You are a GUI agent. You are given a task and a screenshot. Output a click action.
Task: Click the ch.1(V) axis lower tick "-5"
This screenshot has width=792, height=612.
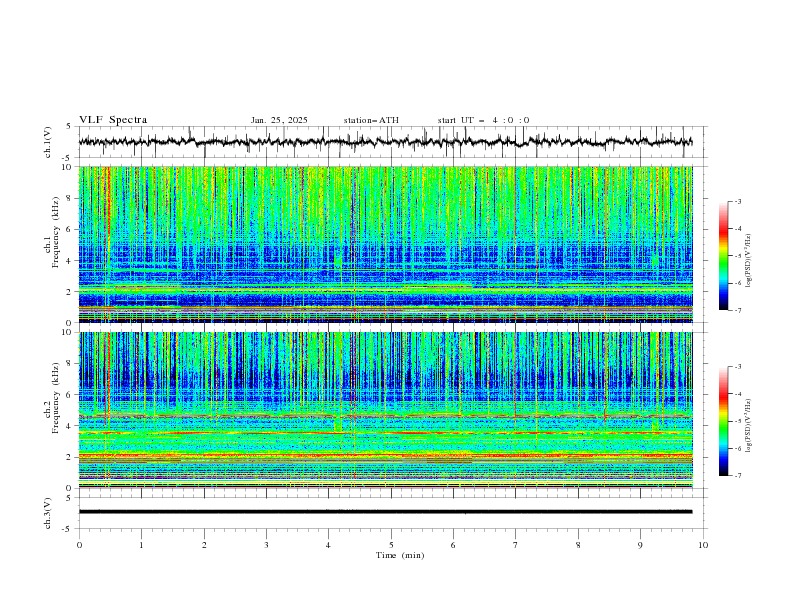pyautogui.click(x=68, y=158)
